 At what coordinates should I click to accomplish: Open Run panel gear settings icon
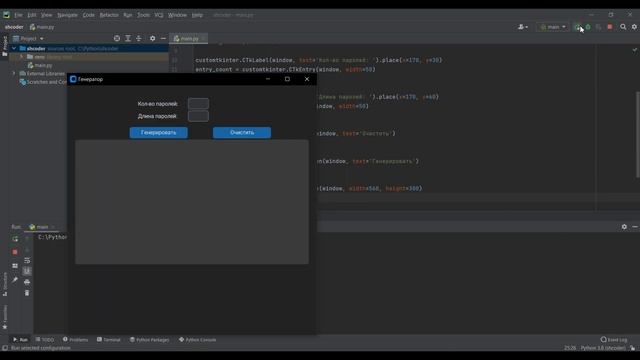pyautogui.click(x=624, y=227)
